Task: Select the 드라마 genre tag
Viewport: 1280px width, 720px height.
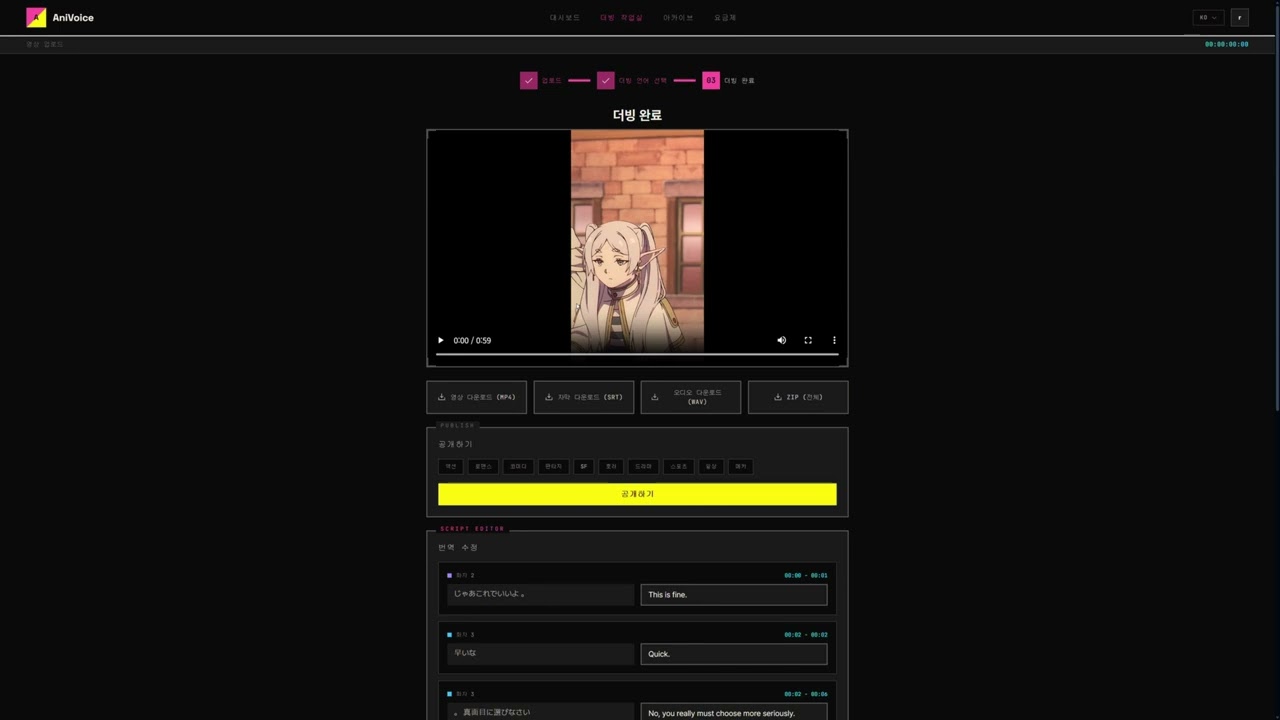Action: pyautogui.click(x=643, y=466)
